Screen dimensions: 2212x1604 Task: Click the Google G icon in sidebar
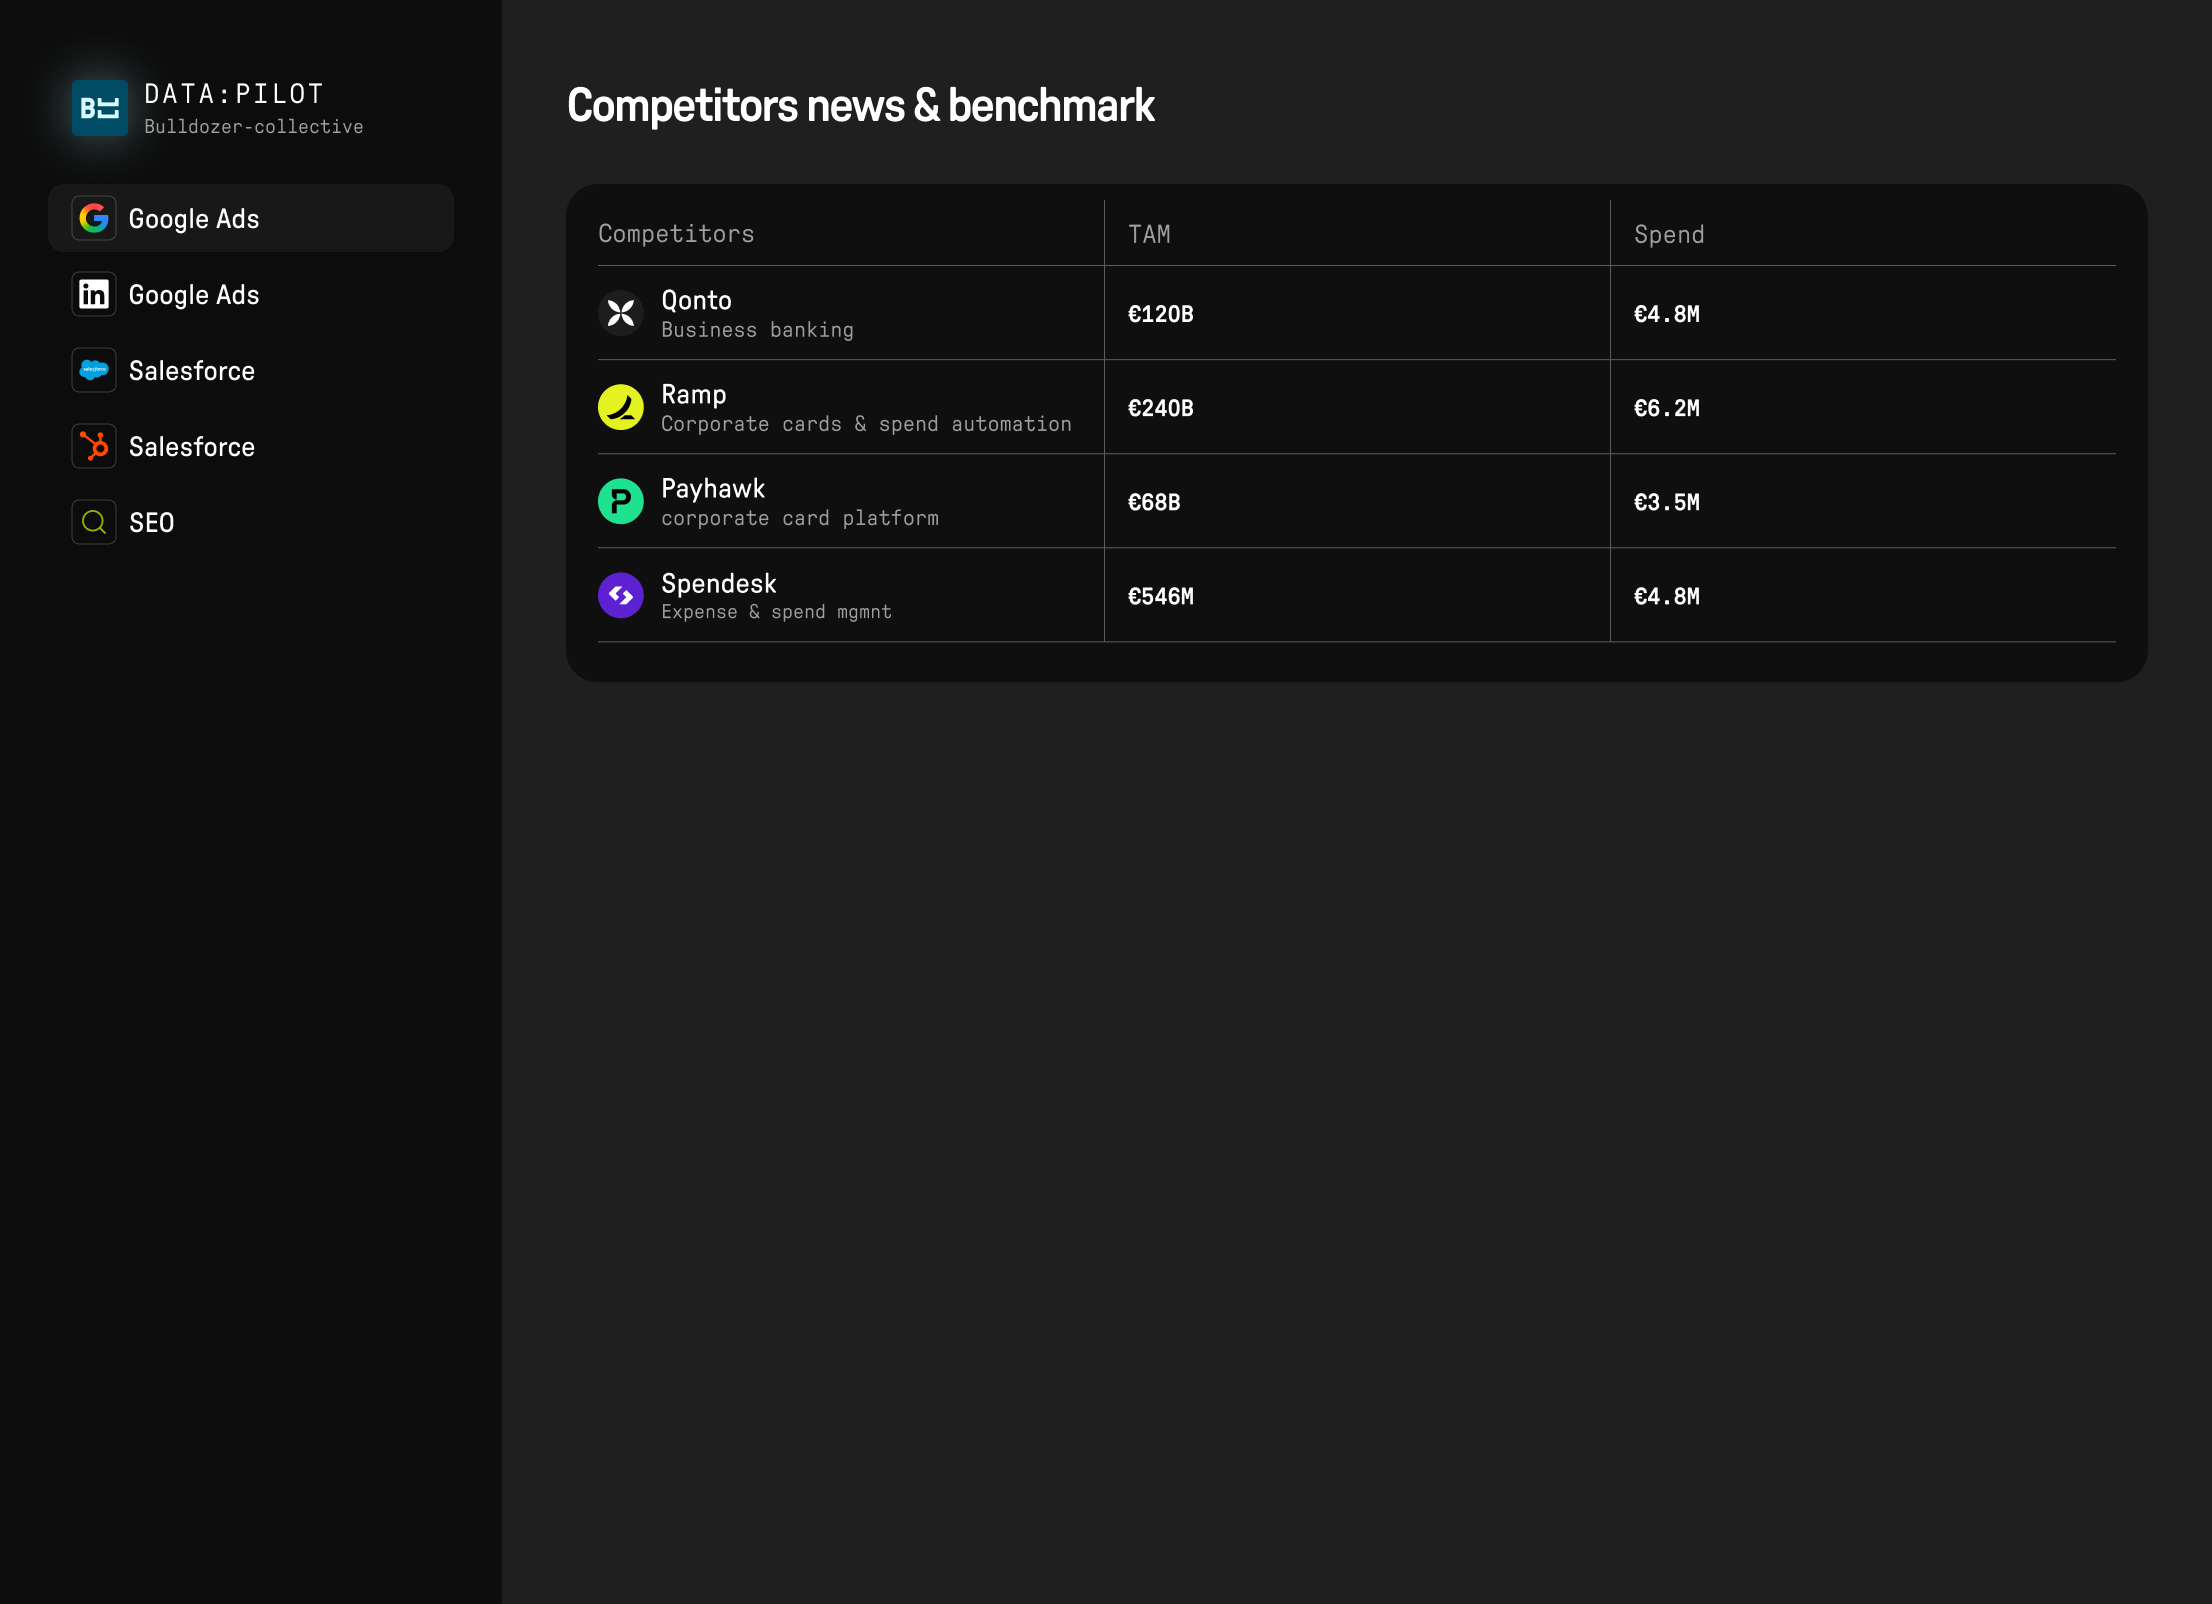[94, 218]
